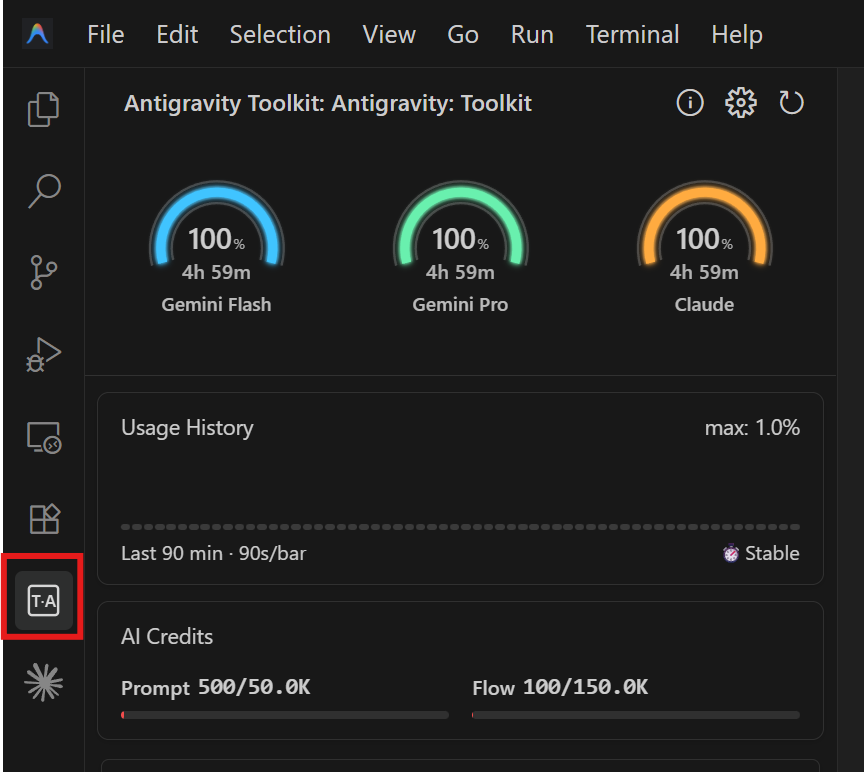Click the Flow 100/150.0K value
Viewport: 864px width, 772px height.
(x=560, y=688)
